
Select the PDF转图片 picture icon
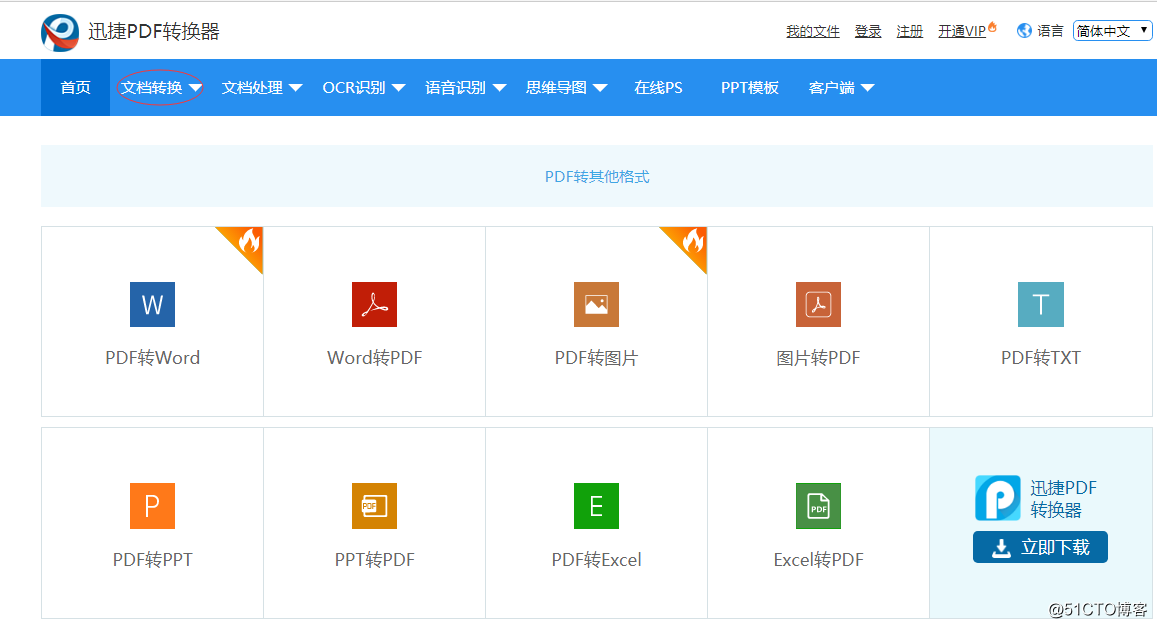tap(596, 304)
